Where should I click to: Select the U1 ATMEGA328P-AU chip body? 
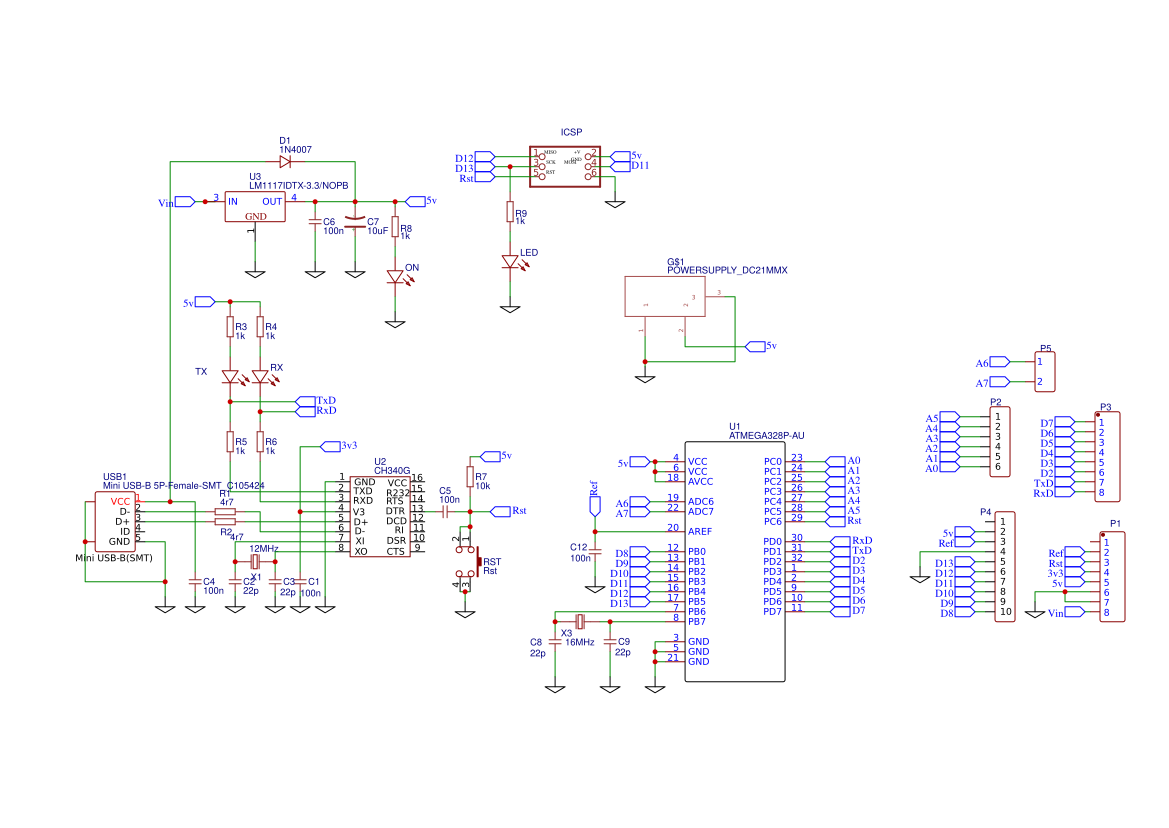[735, 561]
